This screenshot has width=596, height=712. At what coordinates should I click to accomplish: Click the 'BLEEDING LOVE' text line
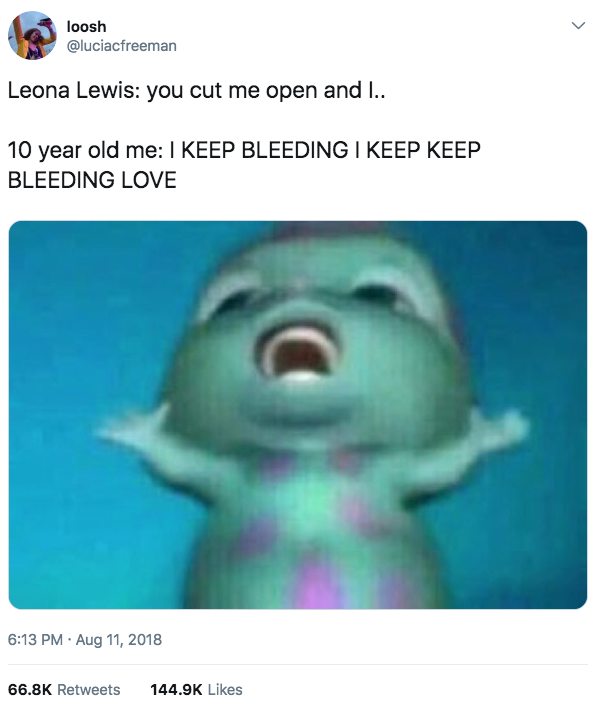(x=92, y=180)
